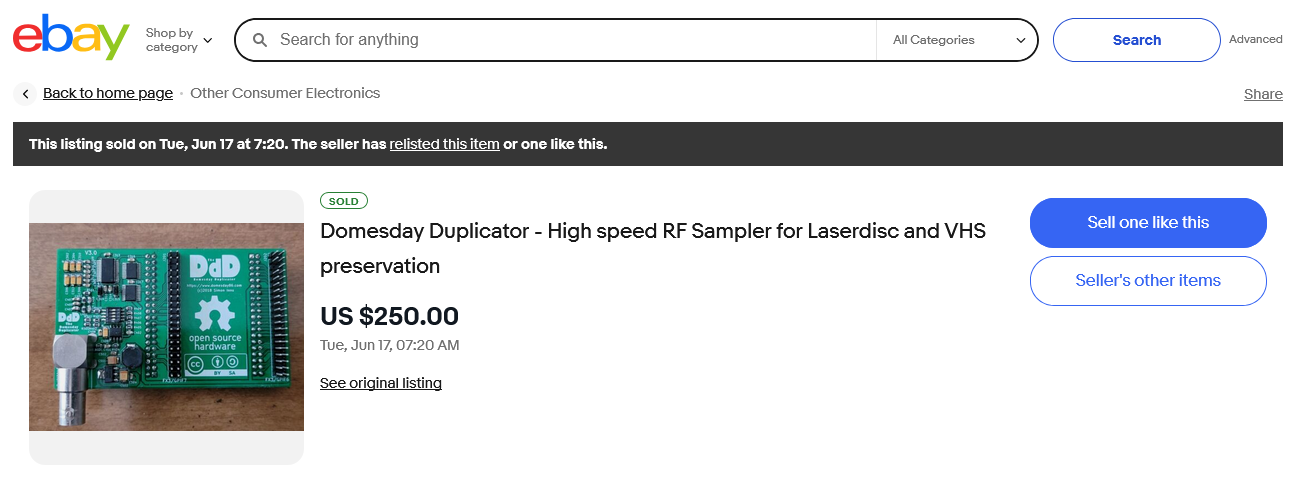This screenshot has height=477, width=1297.
Task: Click the back arrow circle icon
Action: click(25, 94)
